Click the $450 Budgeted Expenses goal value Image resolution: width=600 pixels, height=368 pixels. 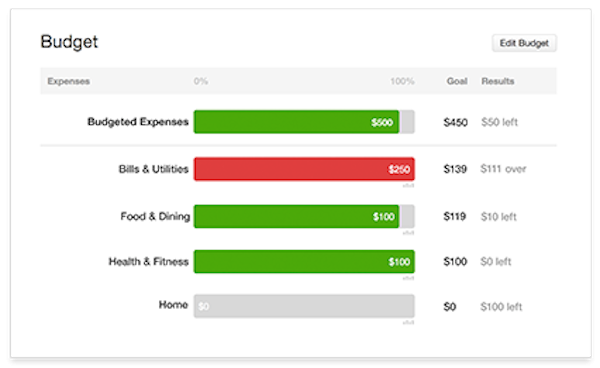click(x=455, y=122)
